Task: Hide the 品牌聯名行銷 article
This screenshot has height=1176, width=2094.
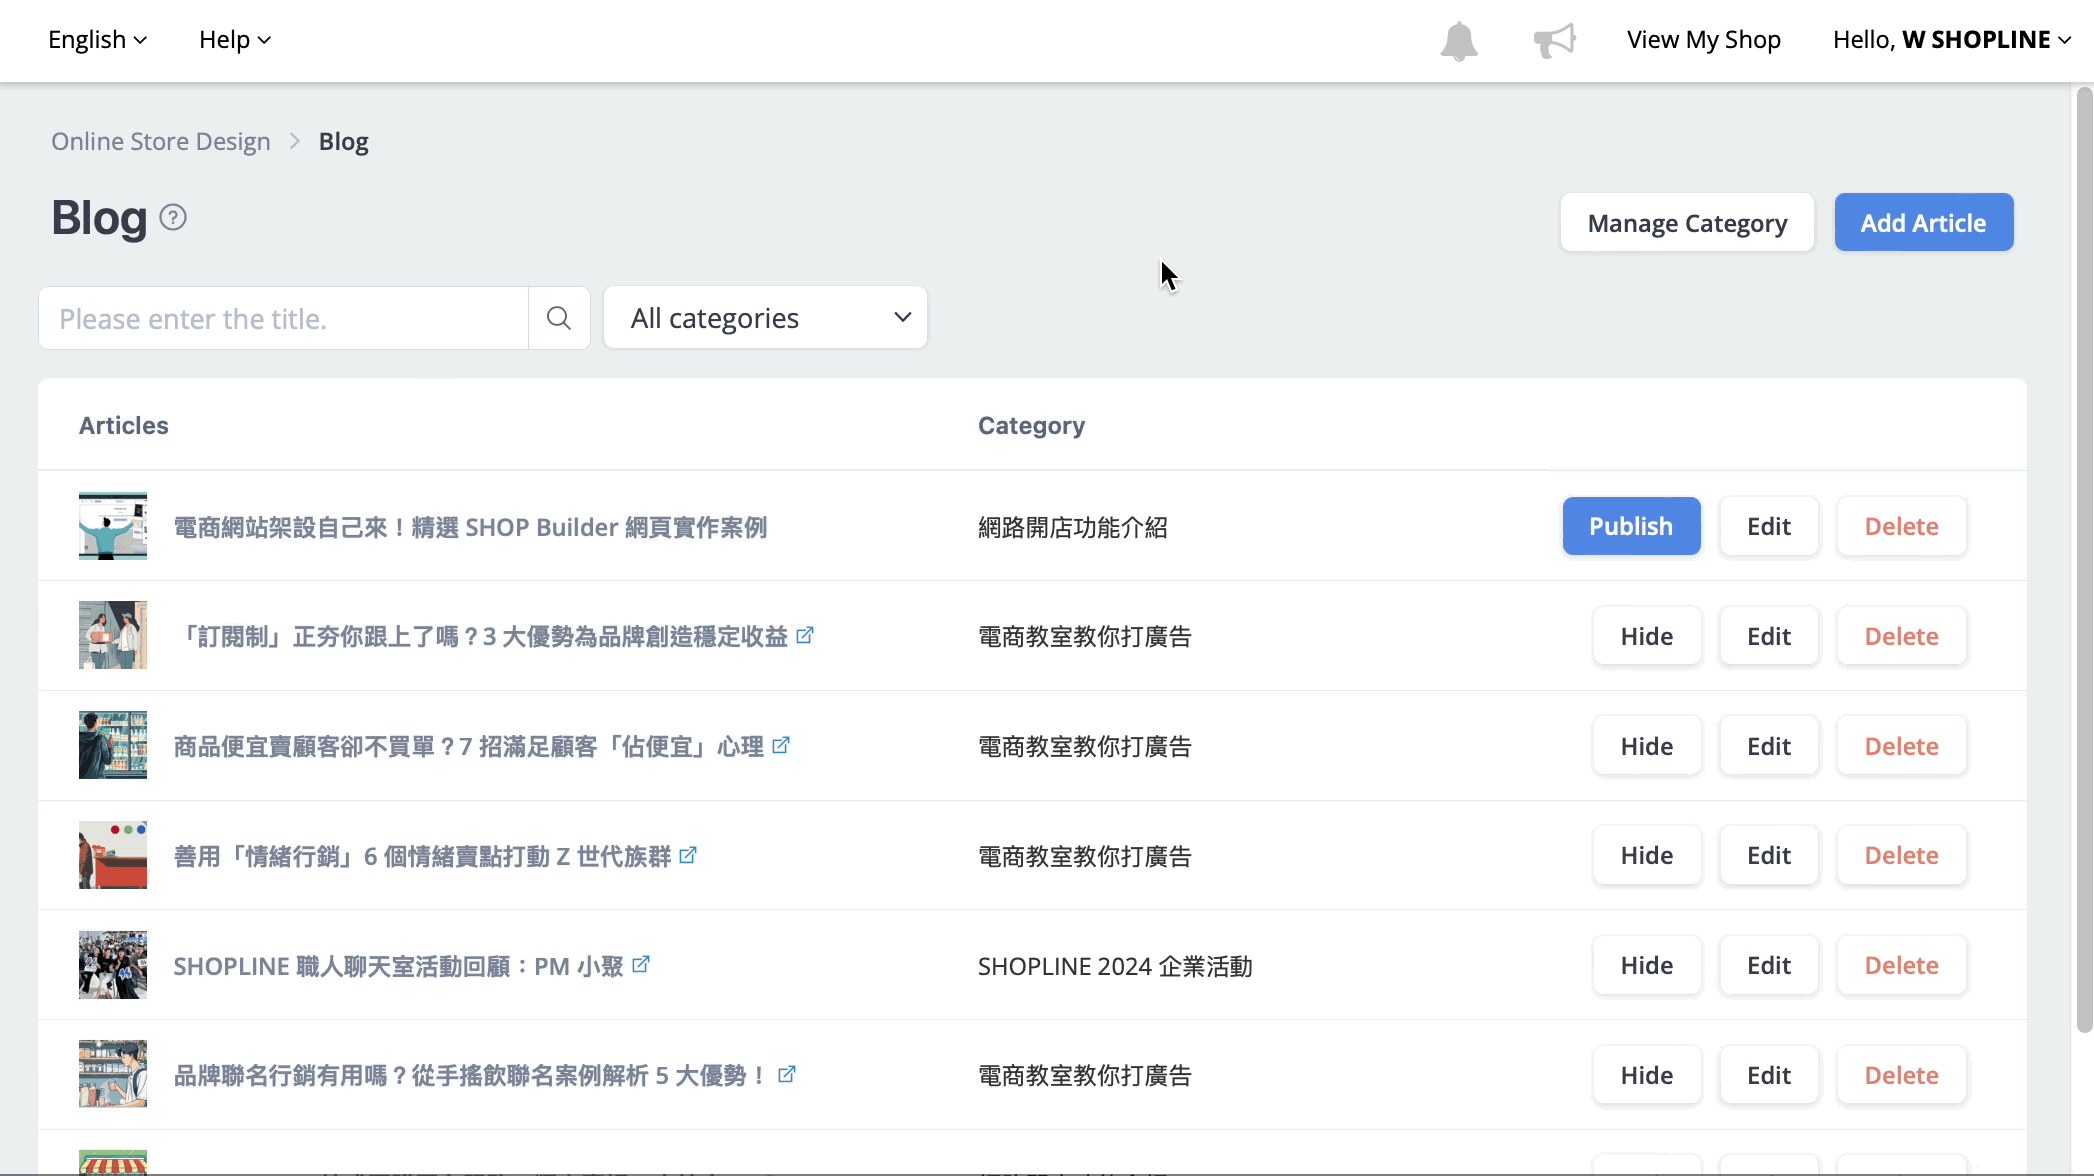Action: point(1647,1075)
